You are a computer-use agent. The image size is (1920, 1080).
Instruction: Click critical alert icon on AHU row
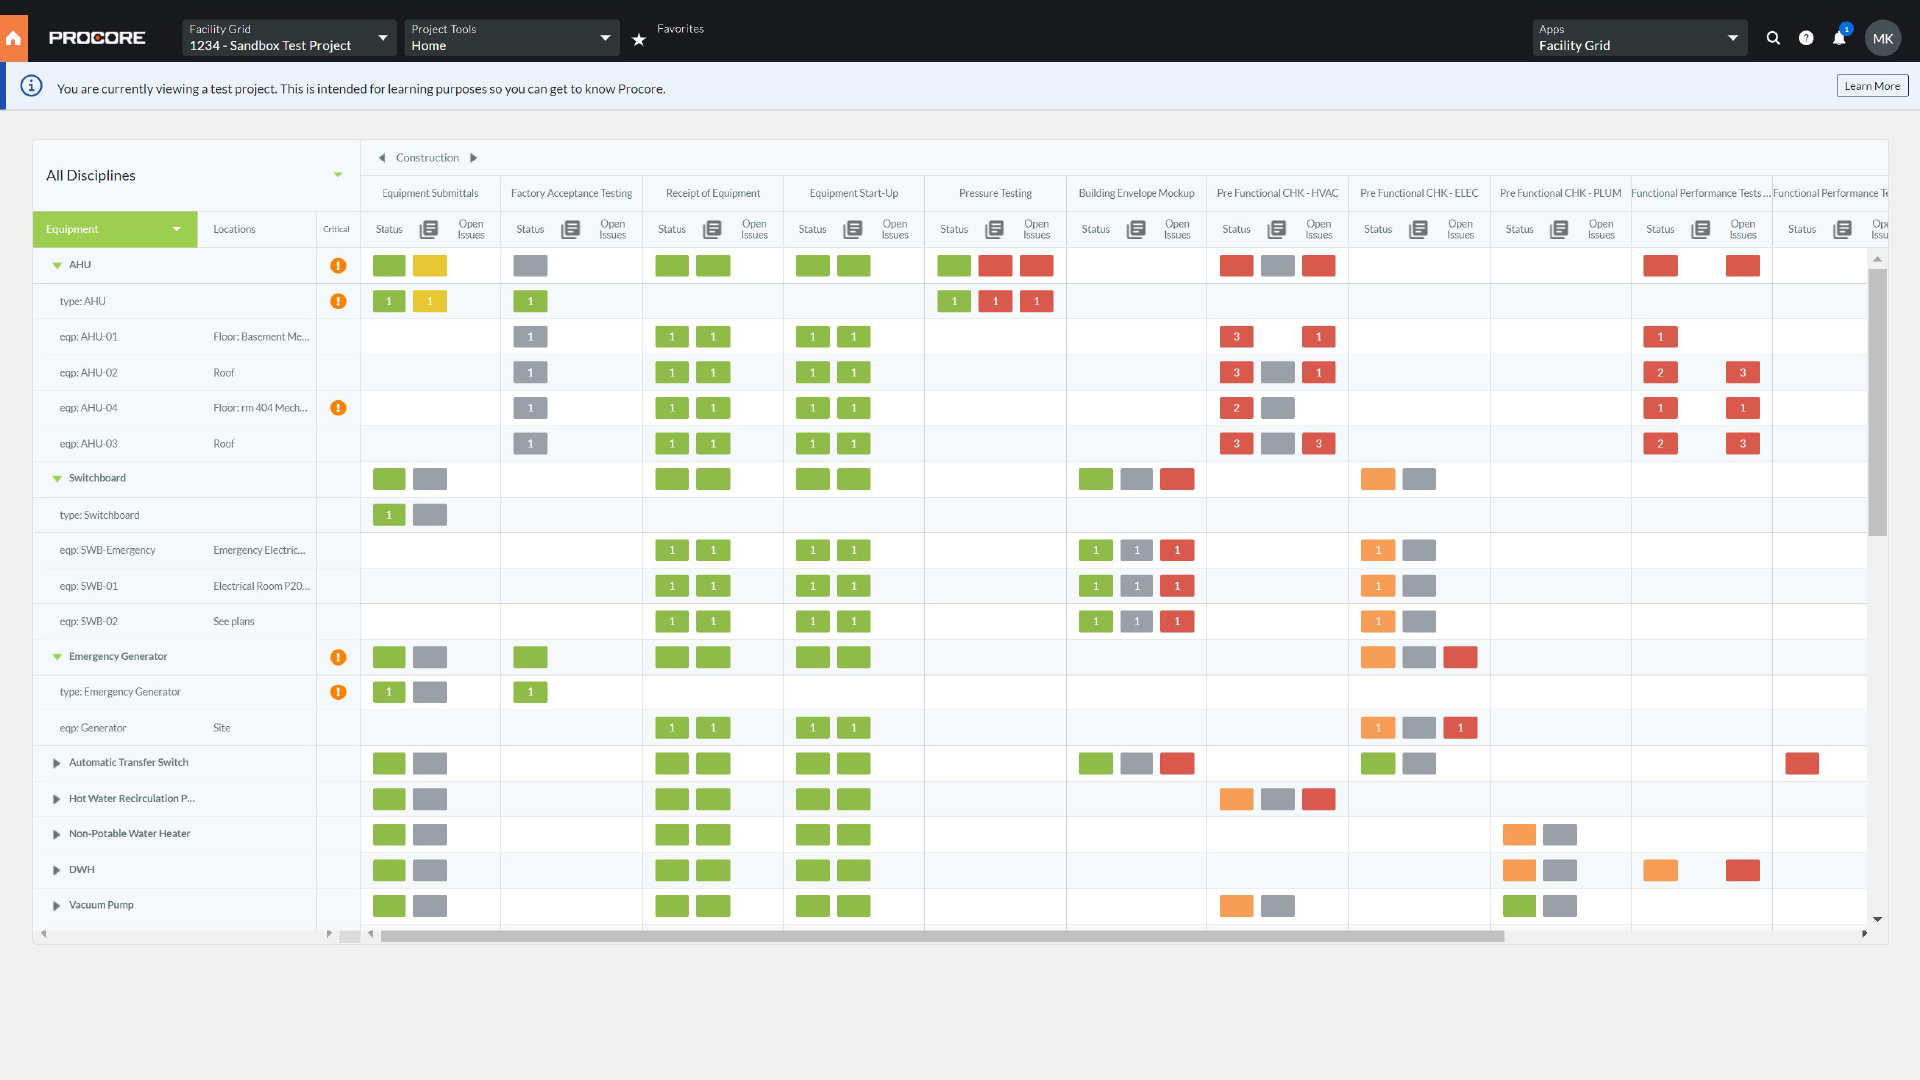(x=338, y=266)
